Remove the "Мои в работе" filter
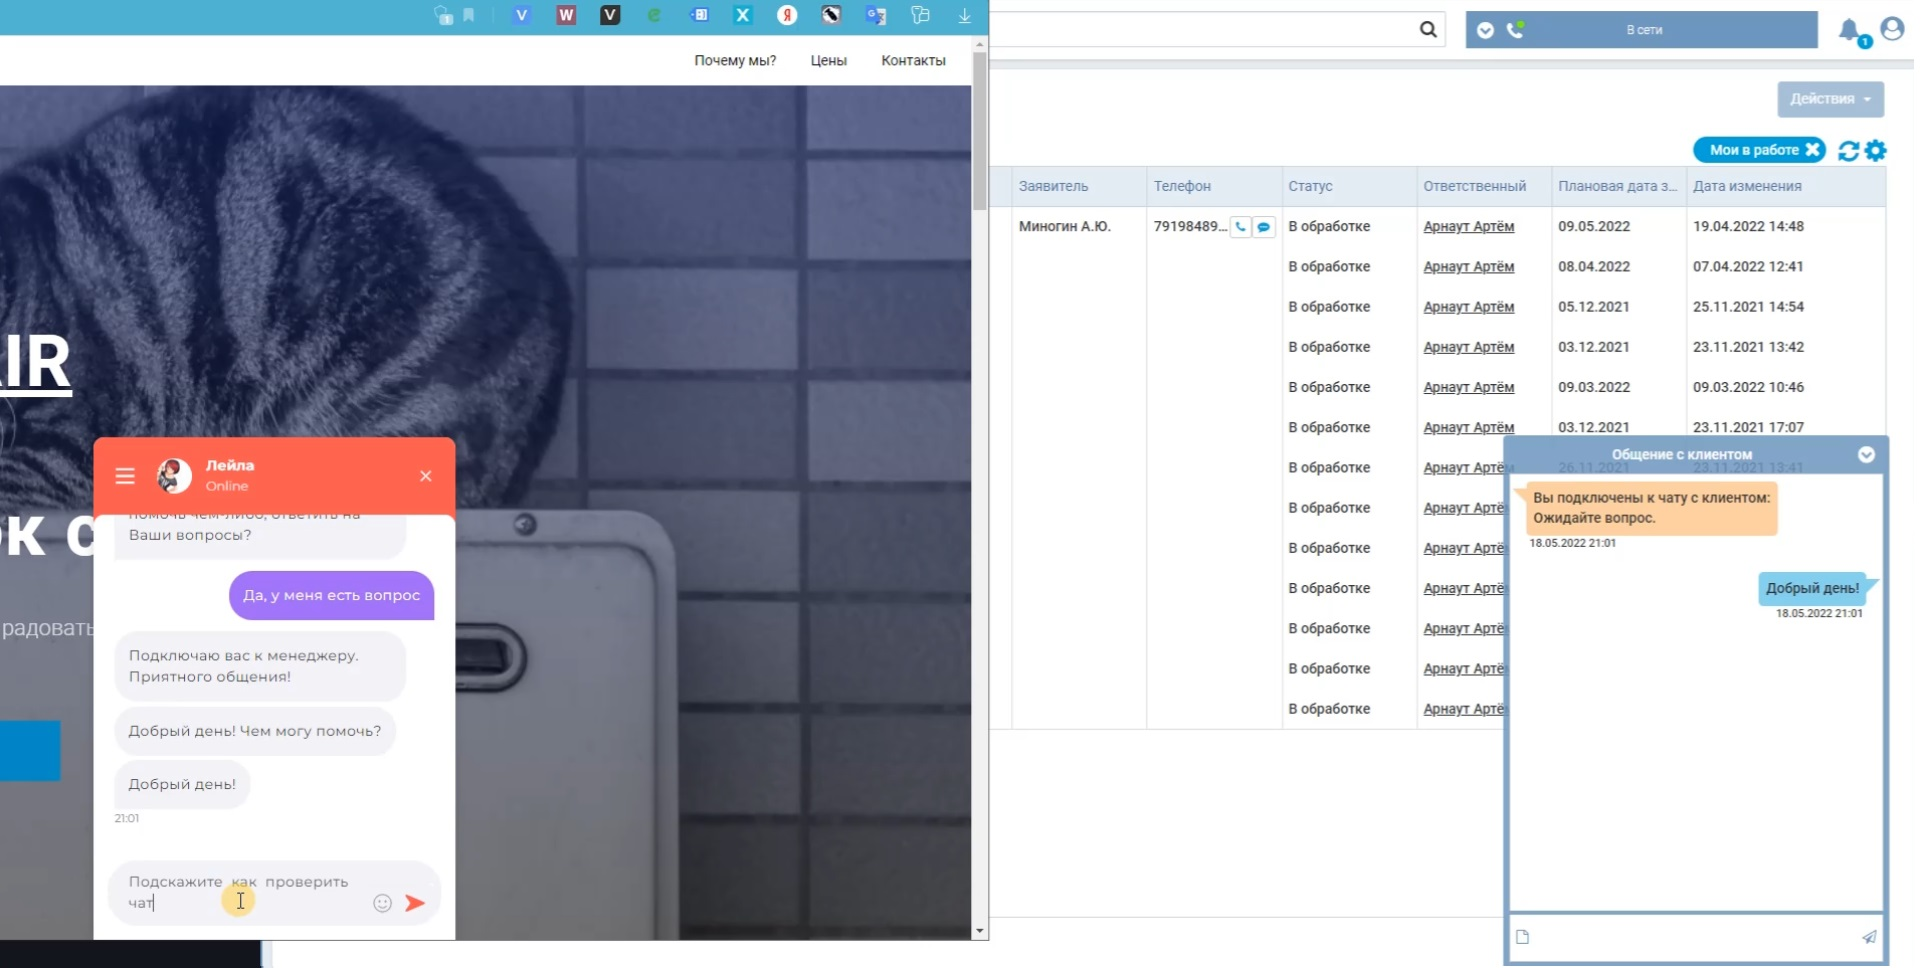This screenshot has width=1926, height=968. pos(1812,150)
